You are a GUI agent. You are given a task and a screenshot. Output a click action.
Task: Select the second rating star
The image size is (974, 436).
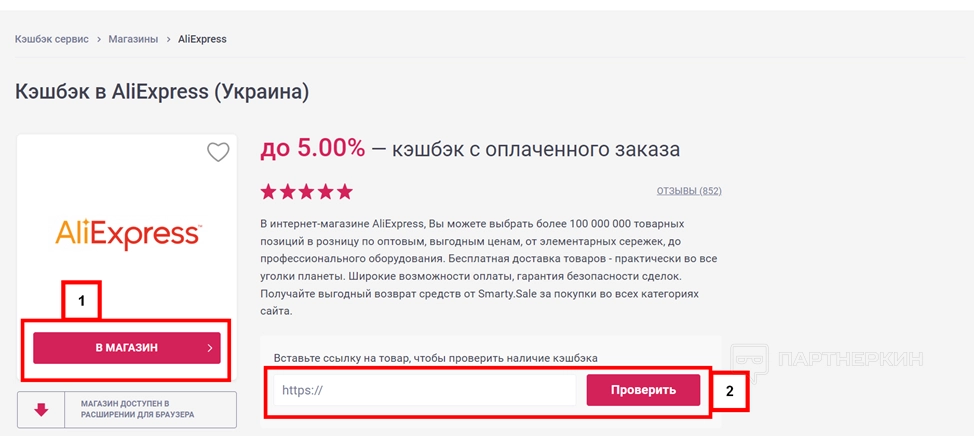[x=287, y=191]
